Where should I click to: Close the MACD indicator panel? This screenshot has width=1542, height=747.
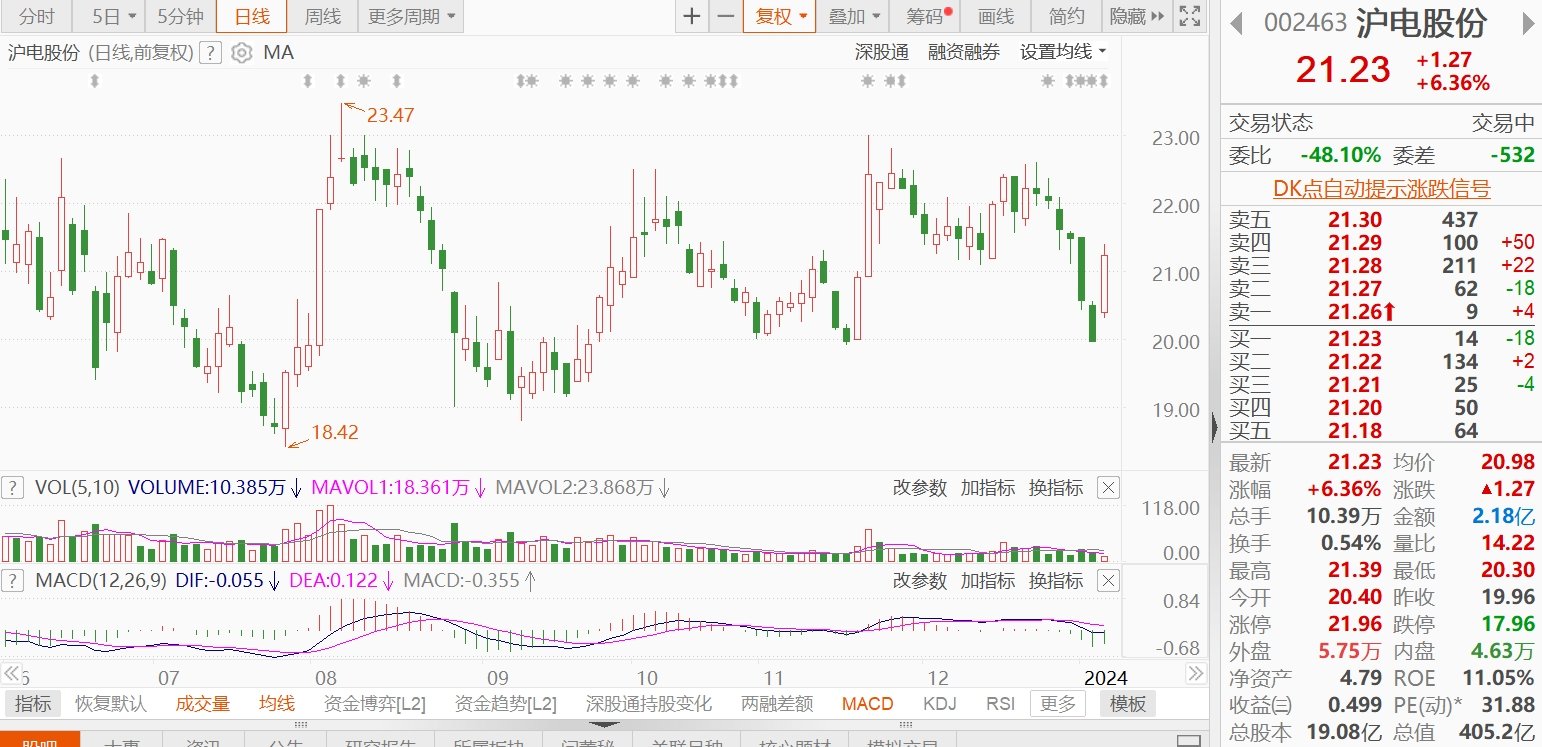click(x=1108, y=580)
